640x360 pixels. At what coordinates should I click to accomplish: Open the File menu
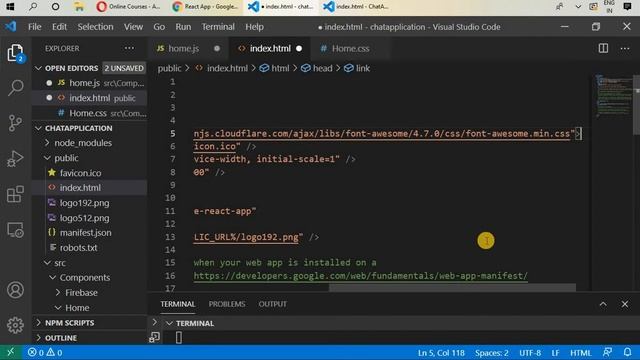tap(35, 27)
